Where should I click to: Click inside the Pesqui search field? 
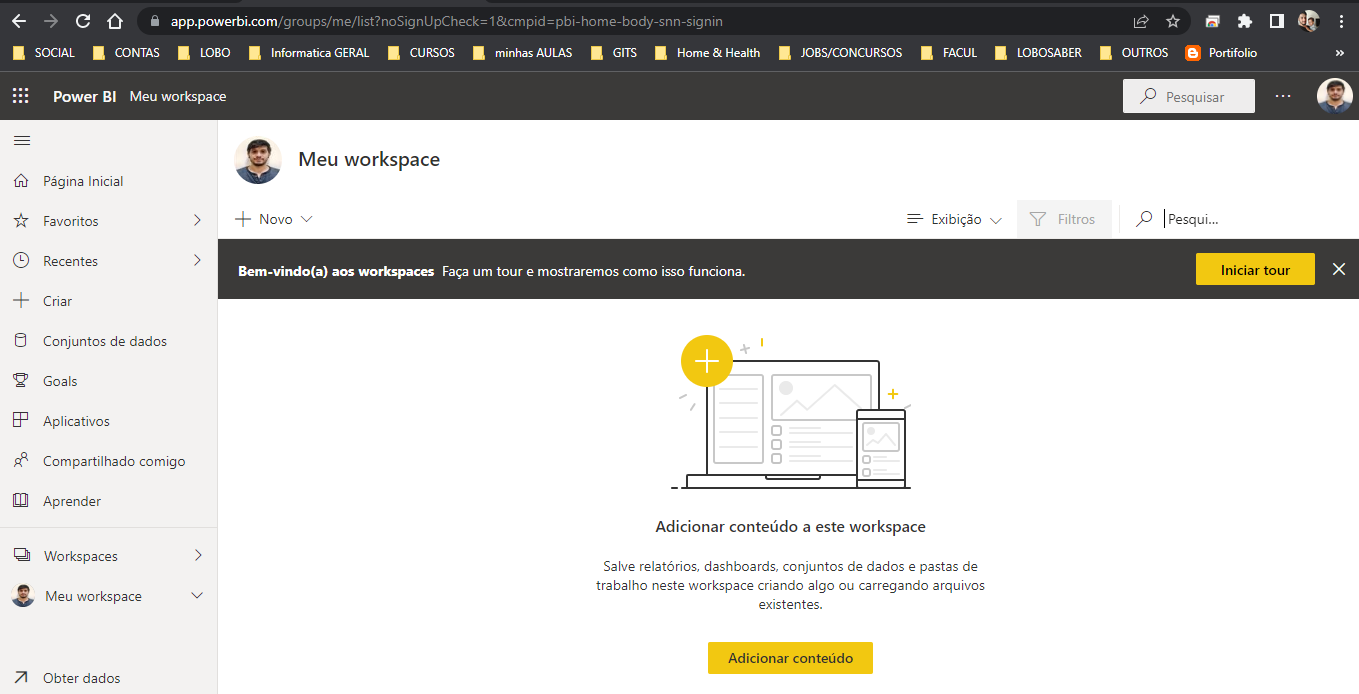[x=1193, y=218]
